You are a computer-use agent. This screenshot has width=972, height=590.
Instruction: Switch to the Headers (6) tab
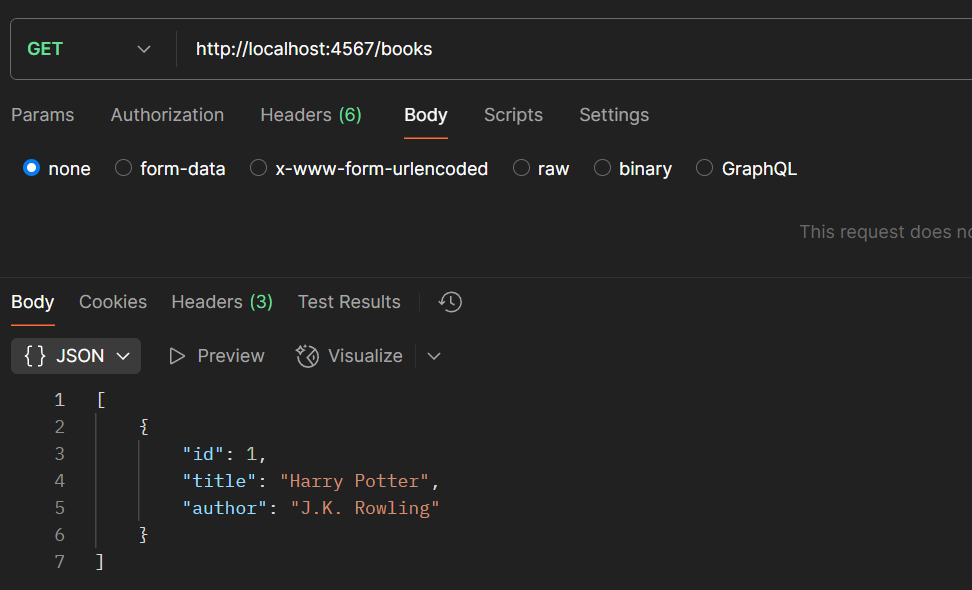point(310,115)
